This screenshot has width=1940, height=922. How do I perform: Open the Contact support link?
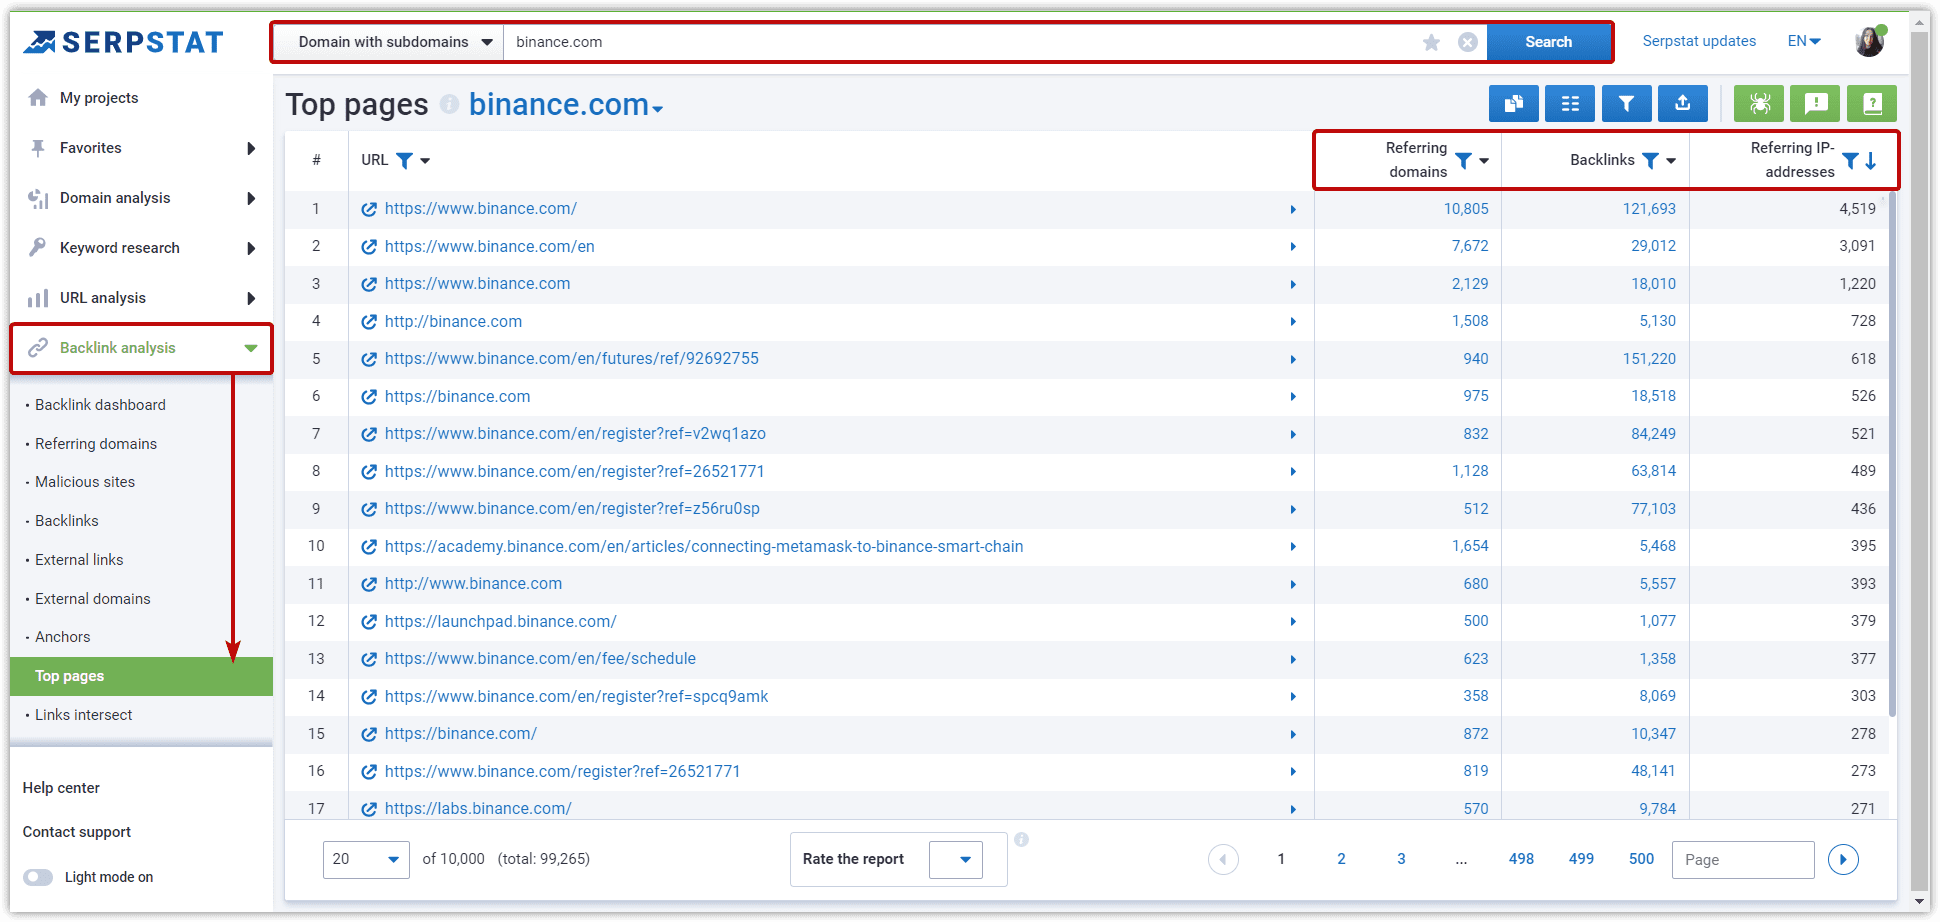77,832
